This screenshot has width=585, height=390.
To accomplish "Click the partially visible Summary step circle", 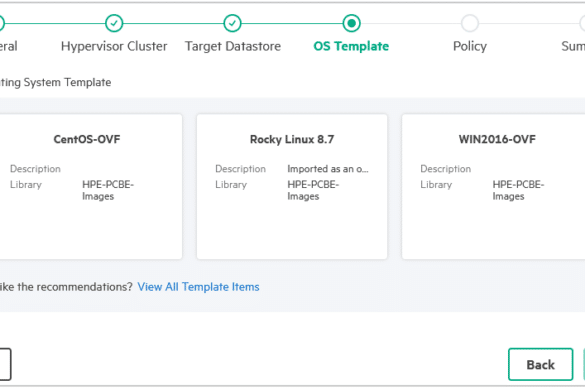I will (x=582, y=23).
